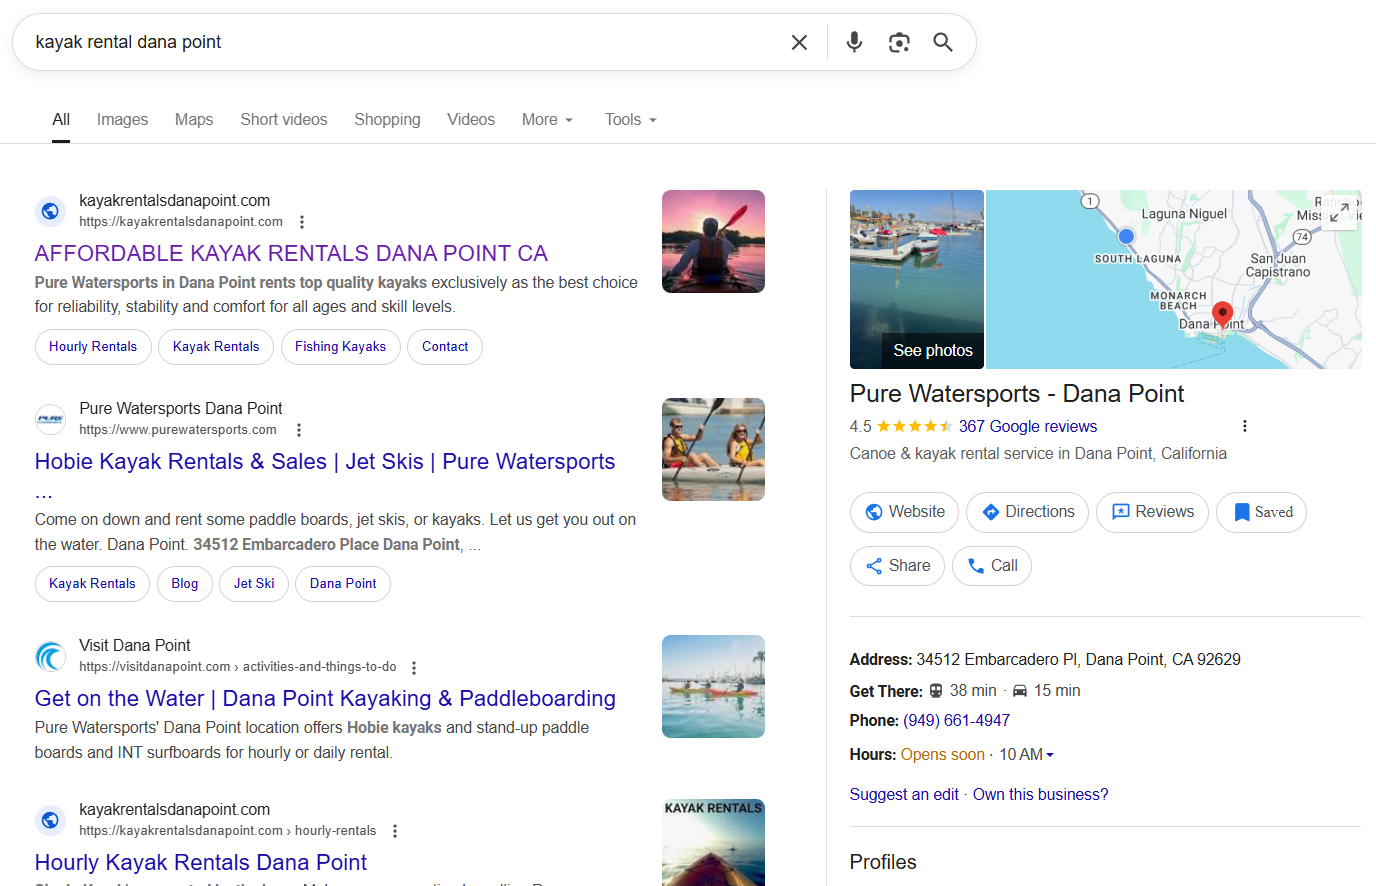Click the two-kayakers thumbnail beside Pure Watersports result
Image resolution: width=1376 pixels, height=886 pixels.
(x=713, y=449)
